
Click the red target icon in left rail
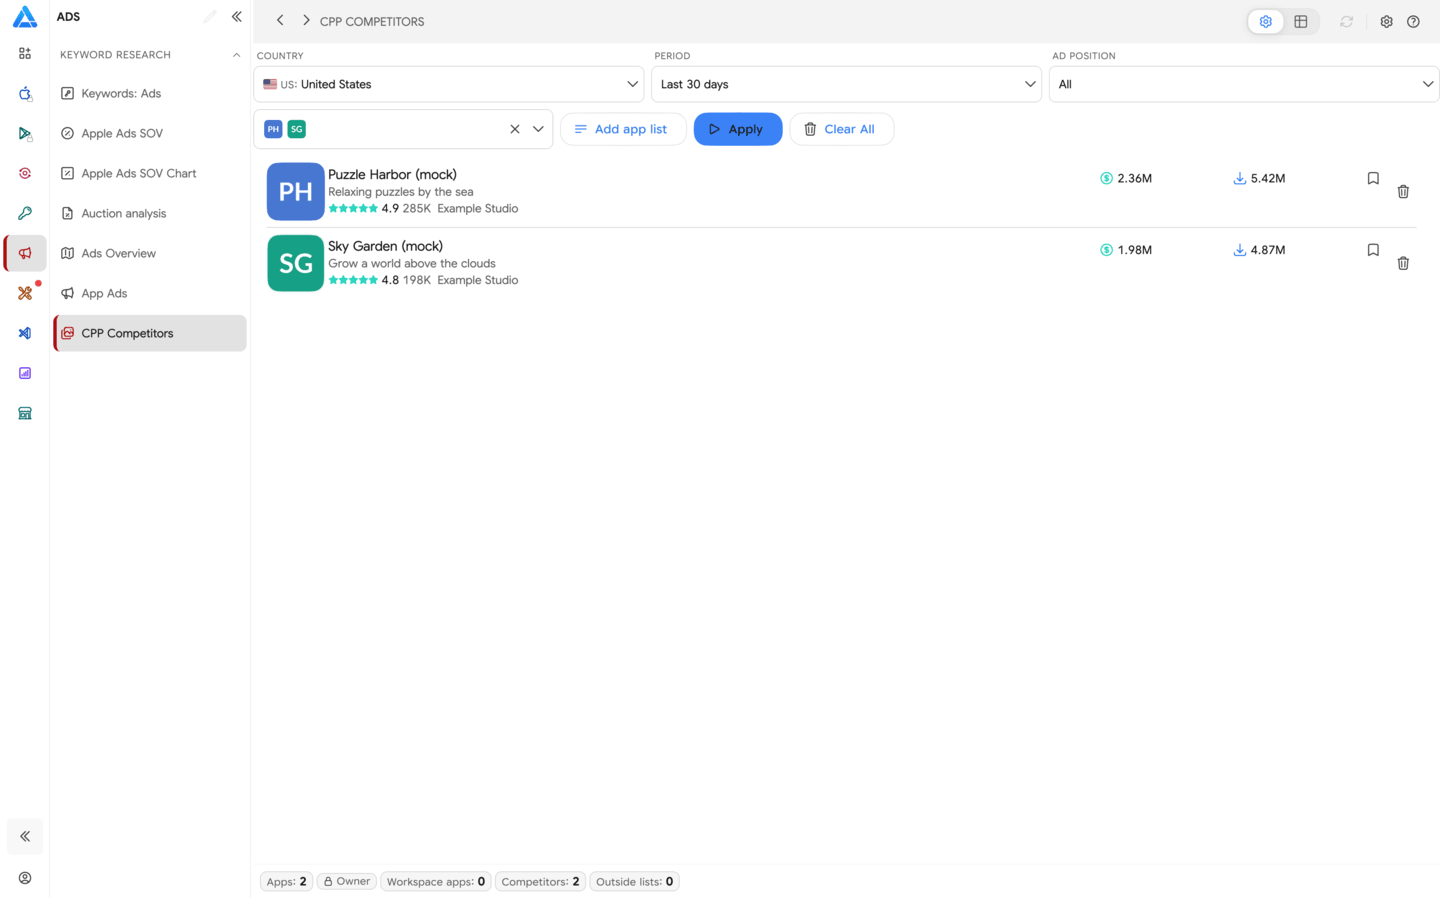pyautogui.click(x=25, y=173)
